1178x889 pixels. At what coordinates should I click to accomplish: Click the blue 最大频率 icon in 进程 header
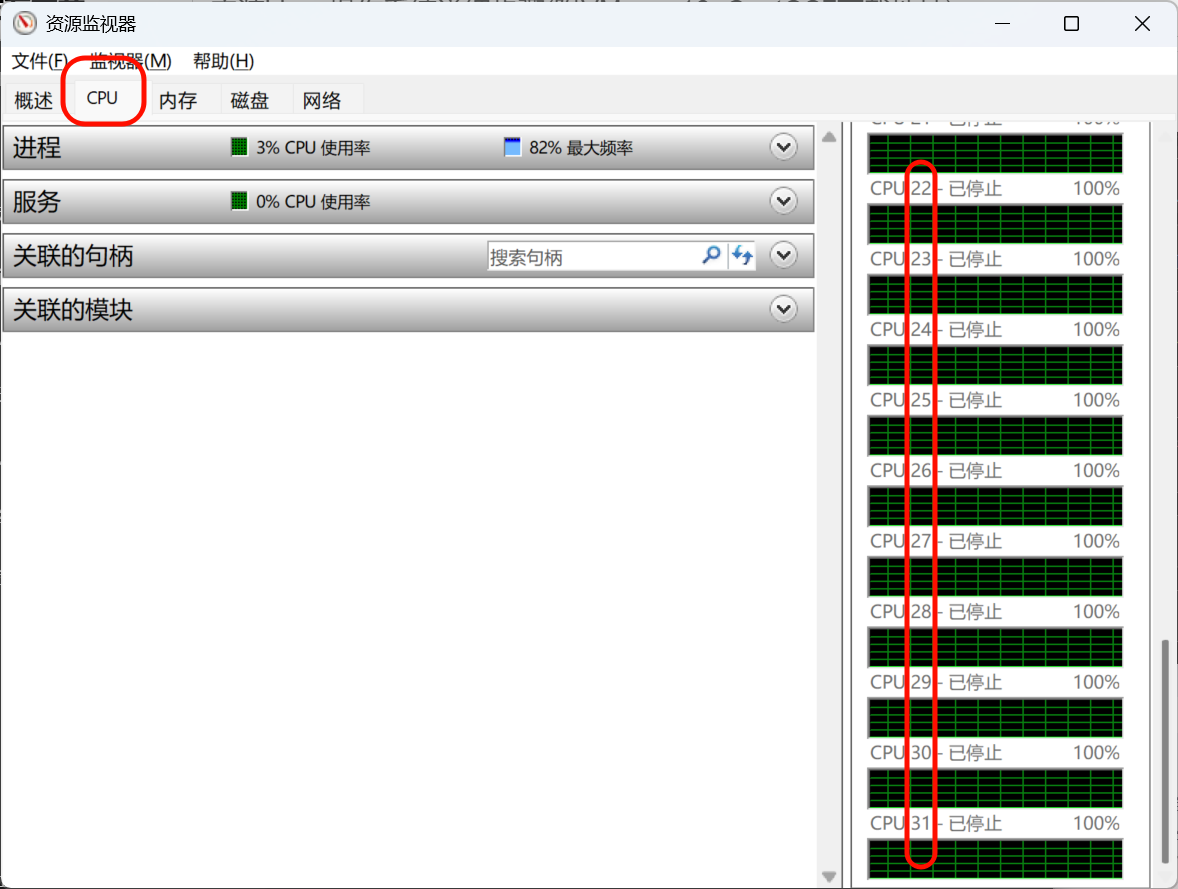click(513, 147)
